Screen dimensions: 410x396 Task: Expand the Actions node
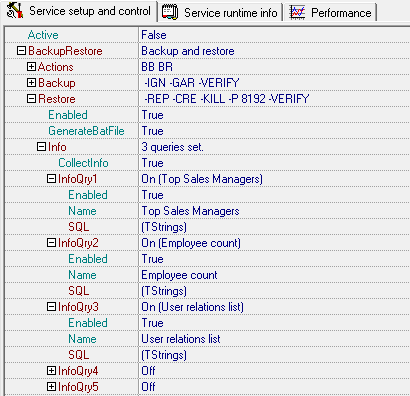[31, 67]
